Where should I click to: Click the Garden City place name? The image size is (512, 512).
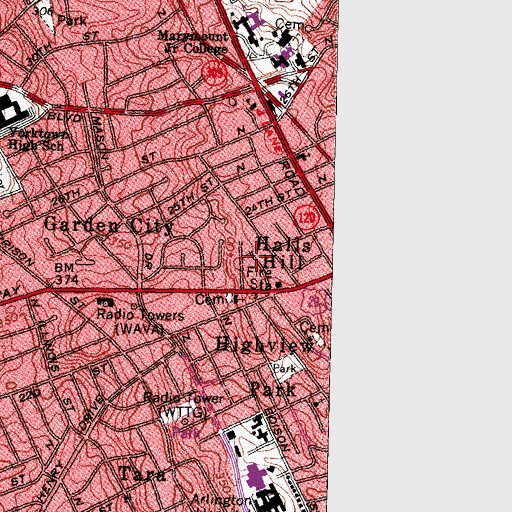point(109,225)
